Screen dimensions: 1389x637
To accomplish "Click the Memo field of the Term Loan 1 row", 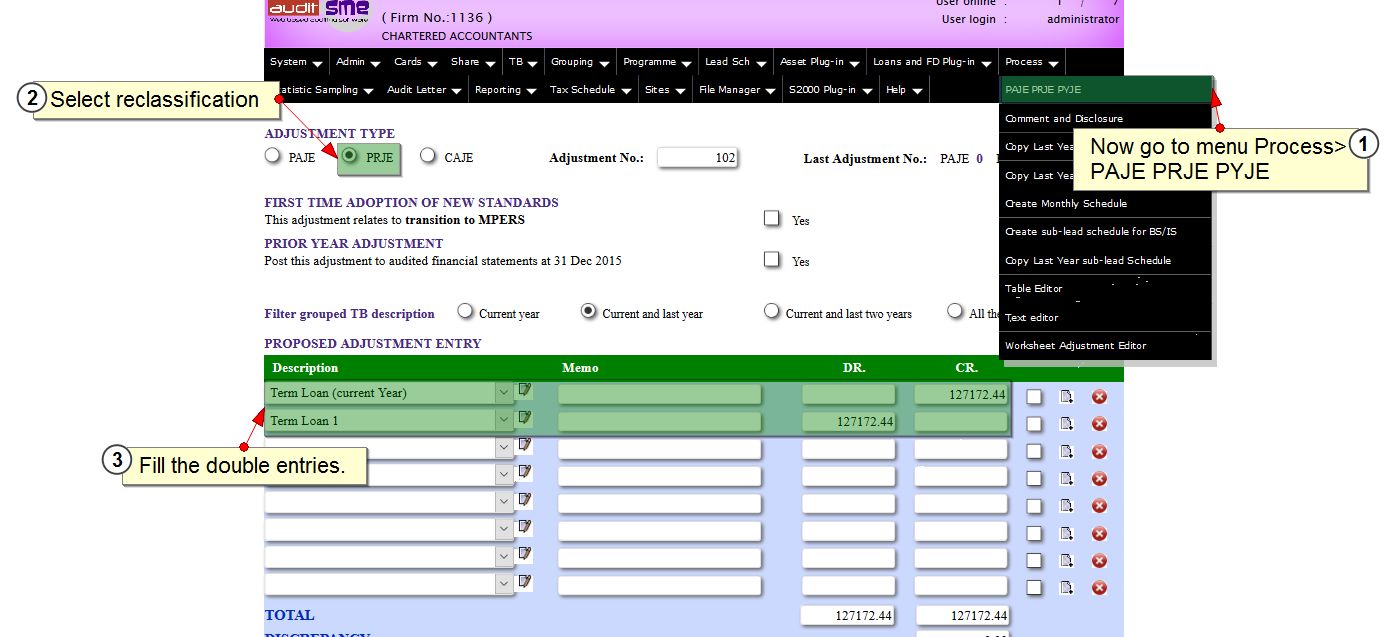I will pos(659,422).
